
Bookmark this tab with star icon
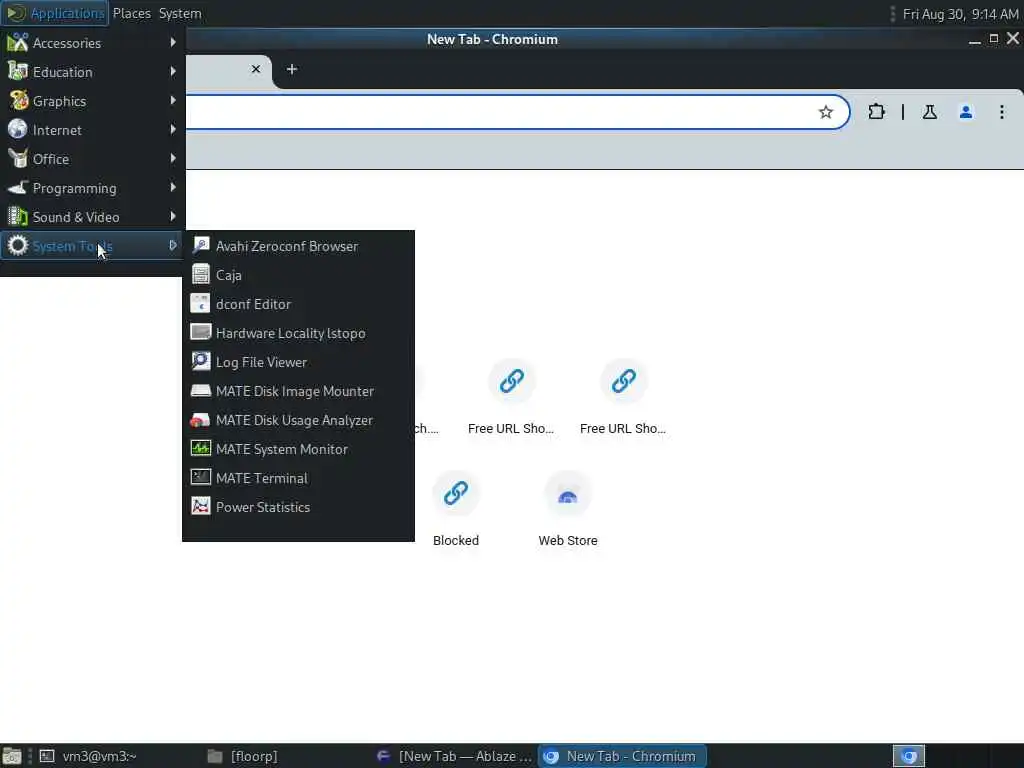825,112
